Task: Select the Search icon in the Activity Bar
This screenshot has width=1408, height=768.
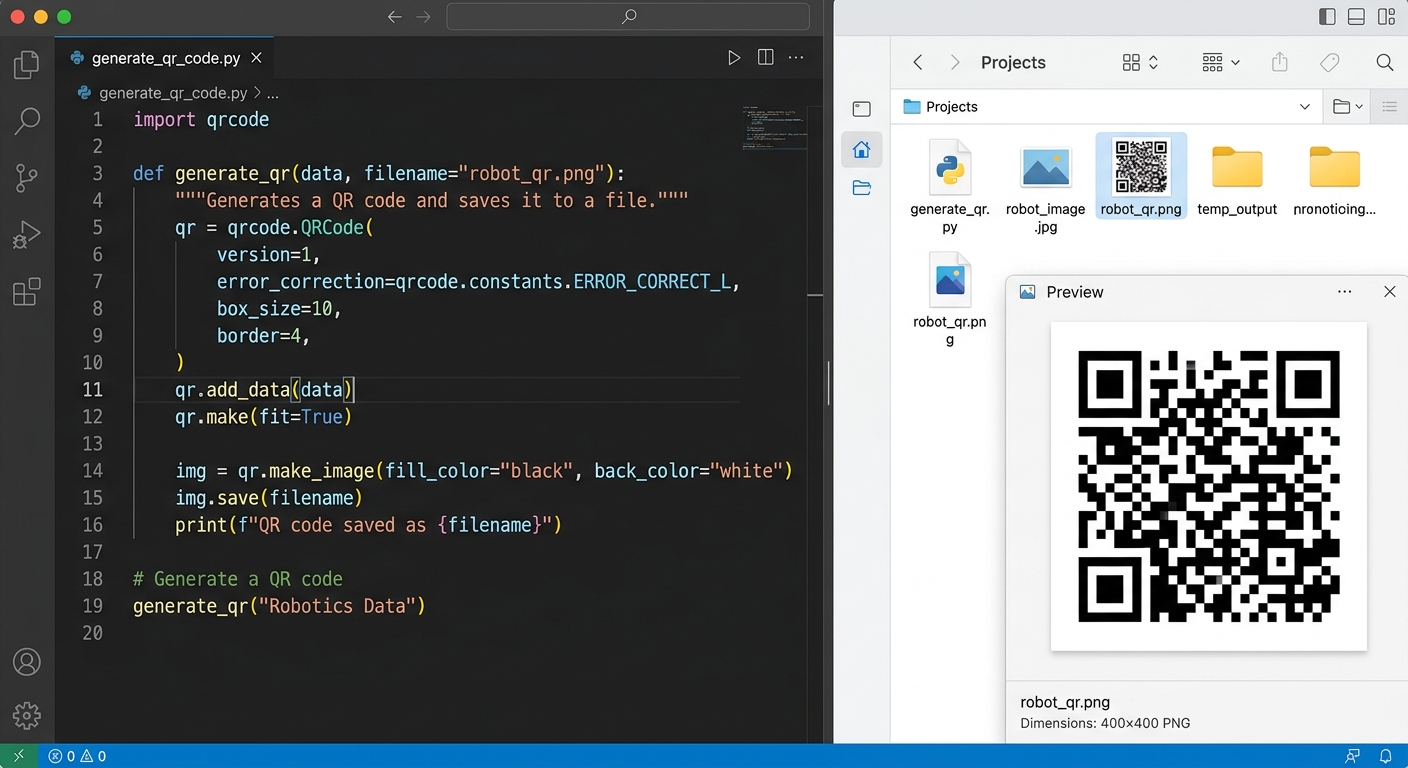Action: coord(26,121)
